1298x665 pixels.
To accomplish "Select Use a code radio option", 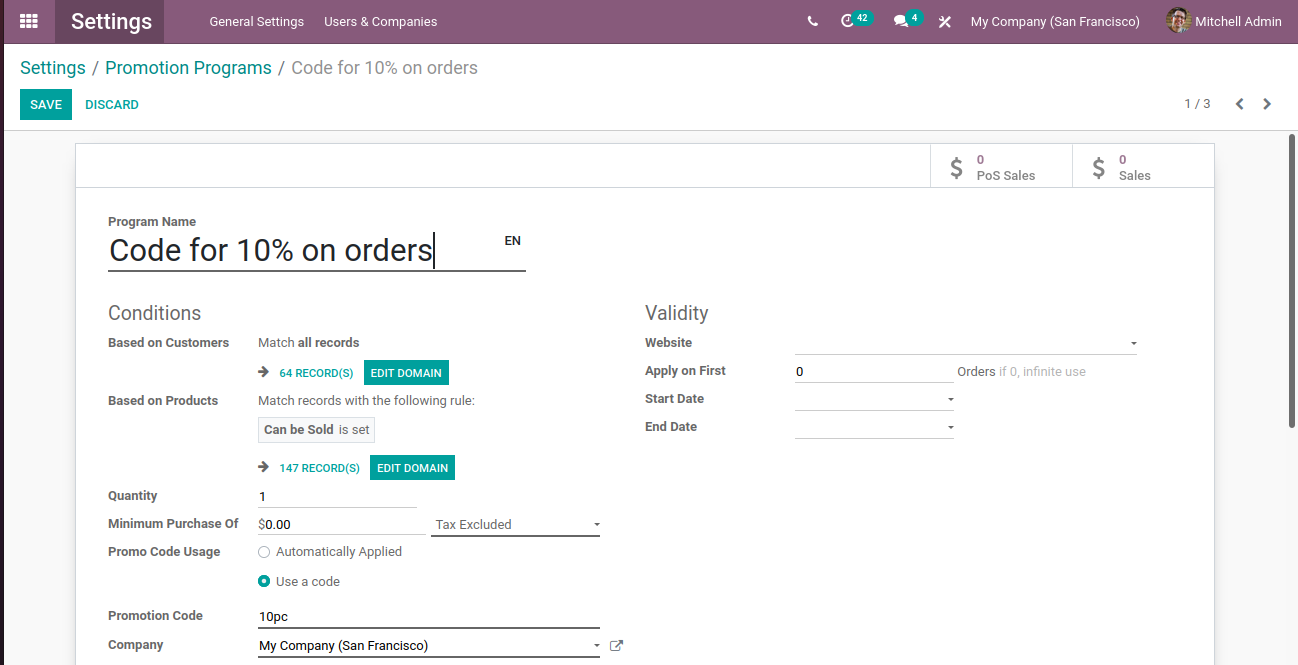I will point(264,581).
